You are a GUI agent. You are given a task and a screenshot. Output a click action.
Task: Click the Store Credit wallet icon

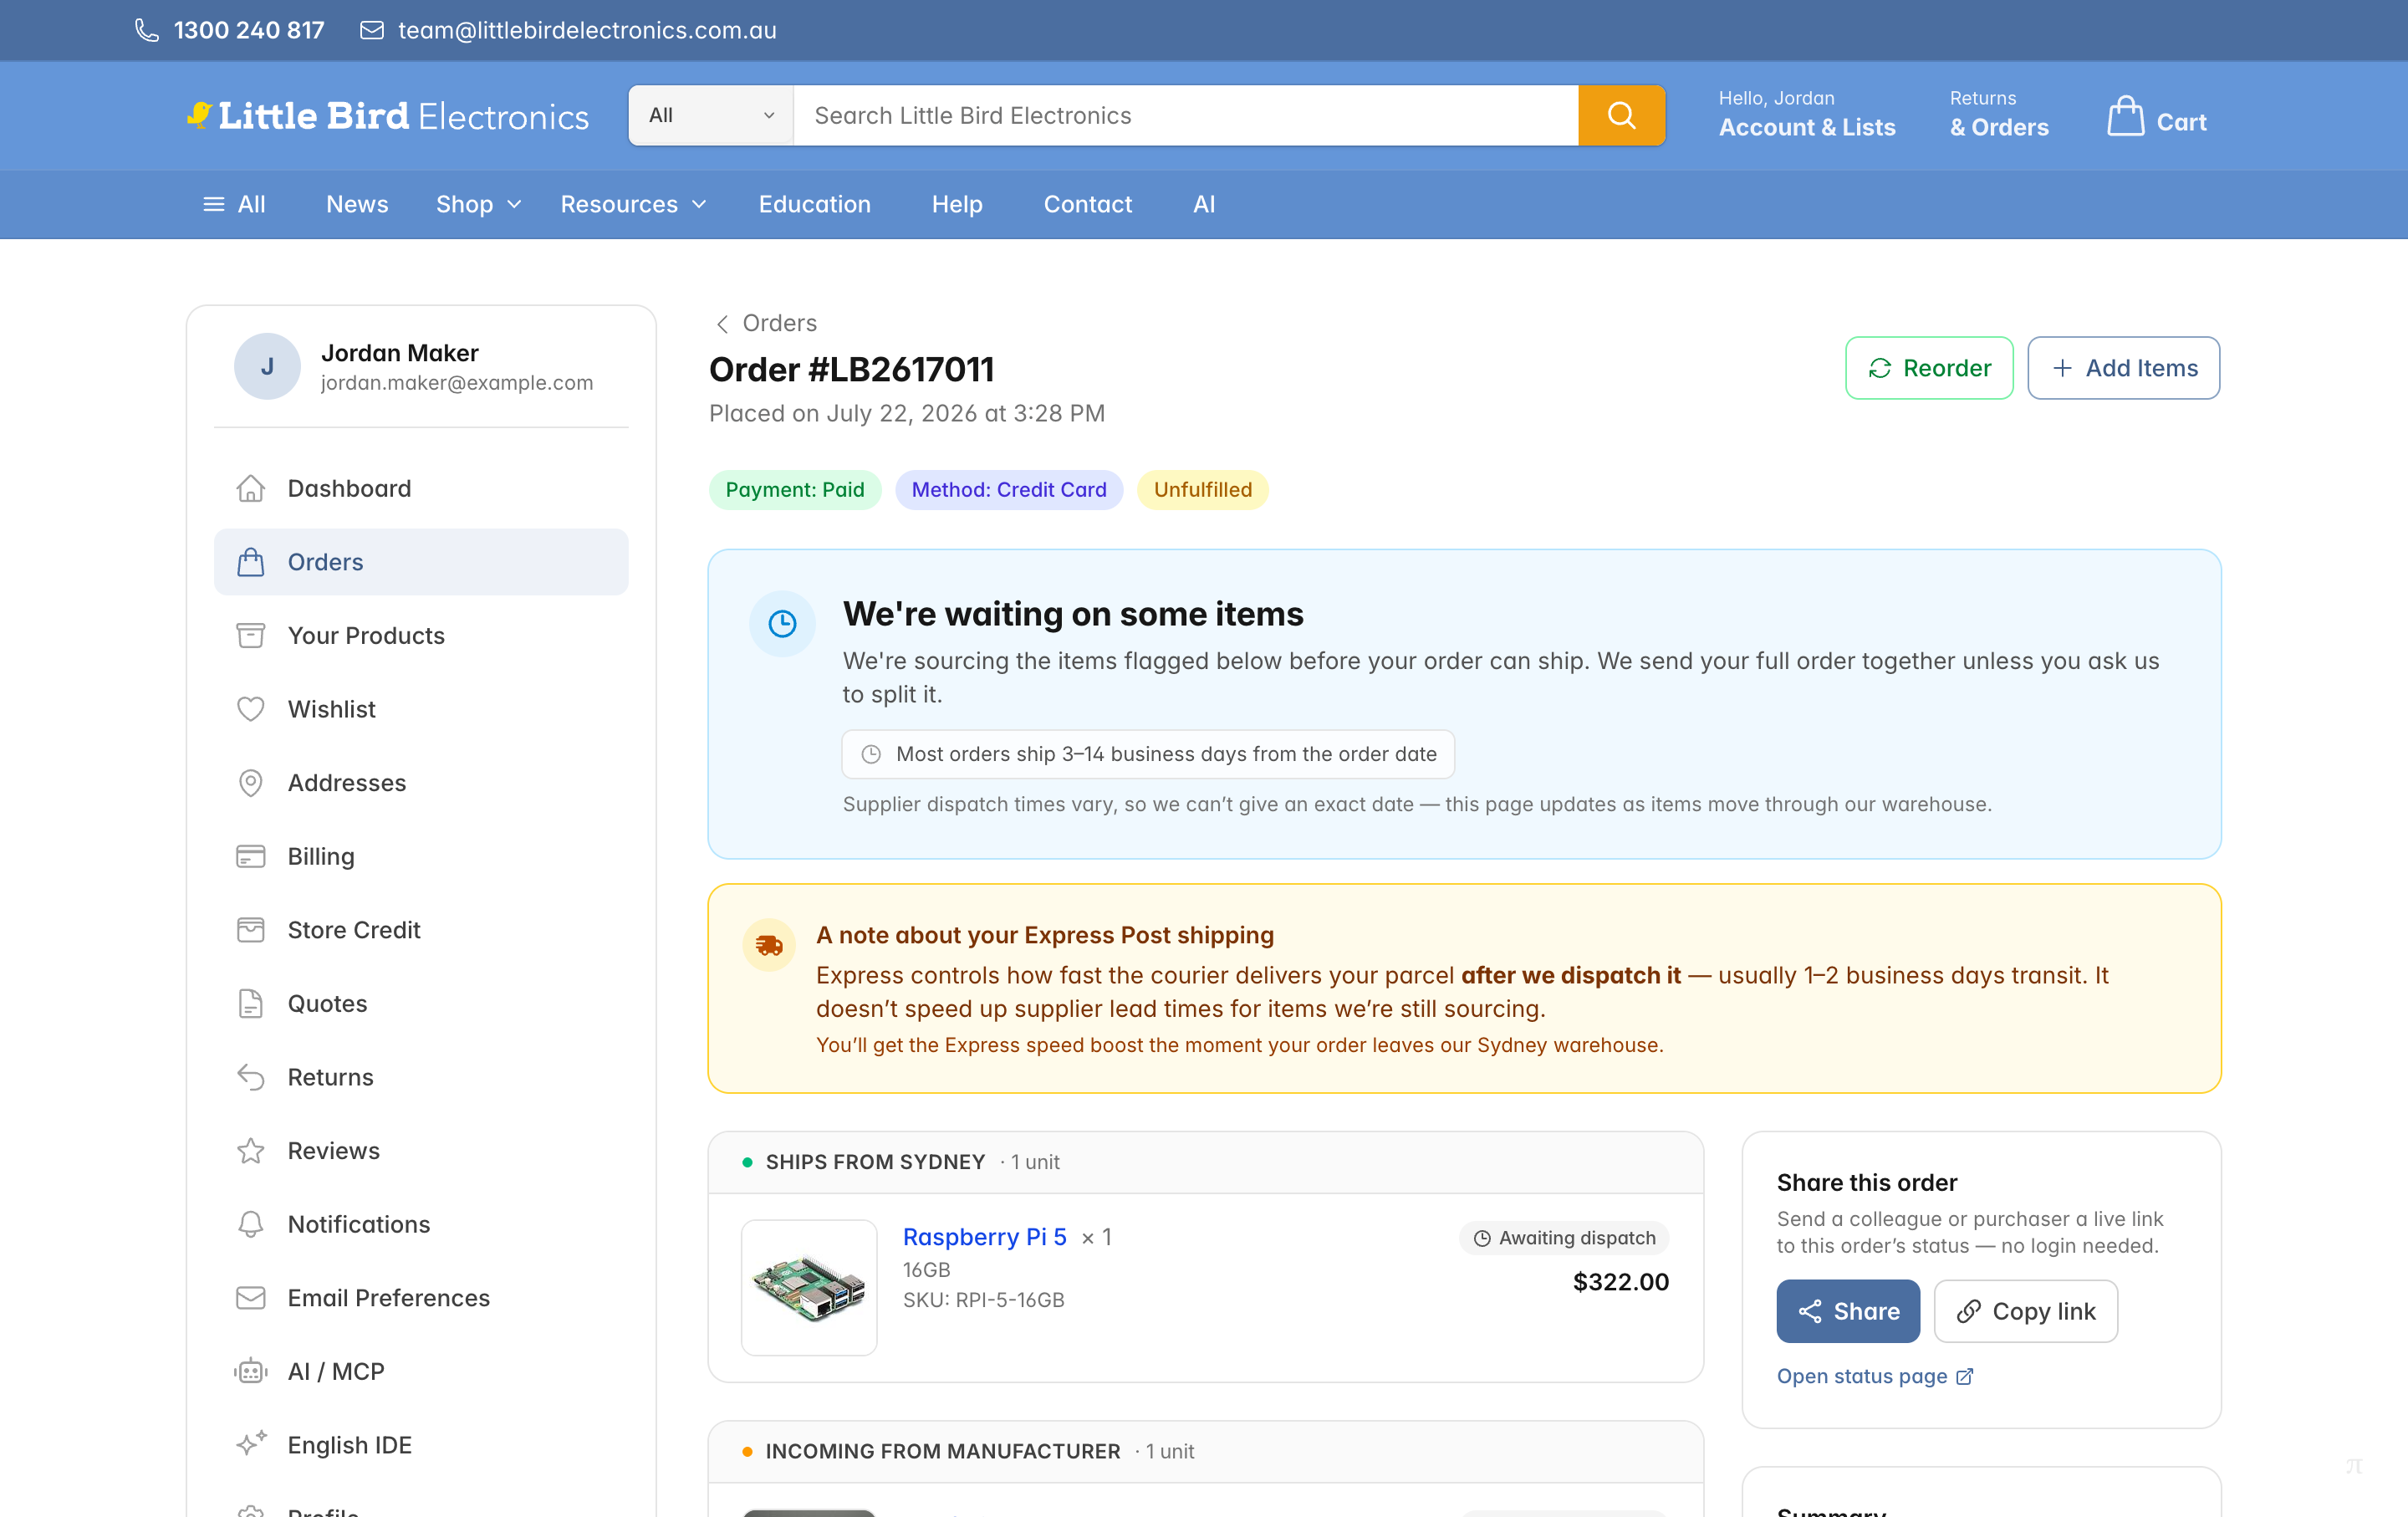pyautogui.click(x=251, y=930)
